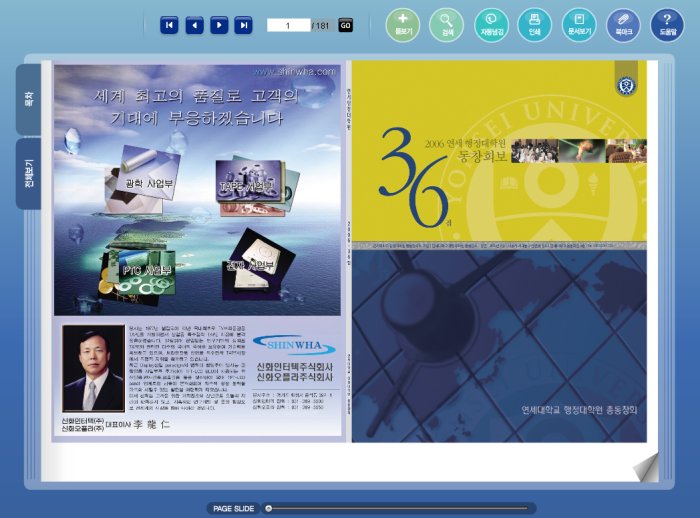This screenshot has width=700, height=518.
Task: Open the 전체보기 view-all tab
Action: 29,174
